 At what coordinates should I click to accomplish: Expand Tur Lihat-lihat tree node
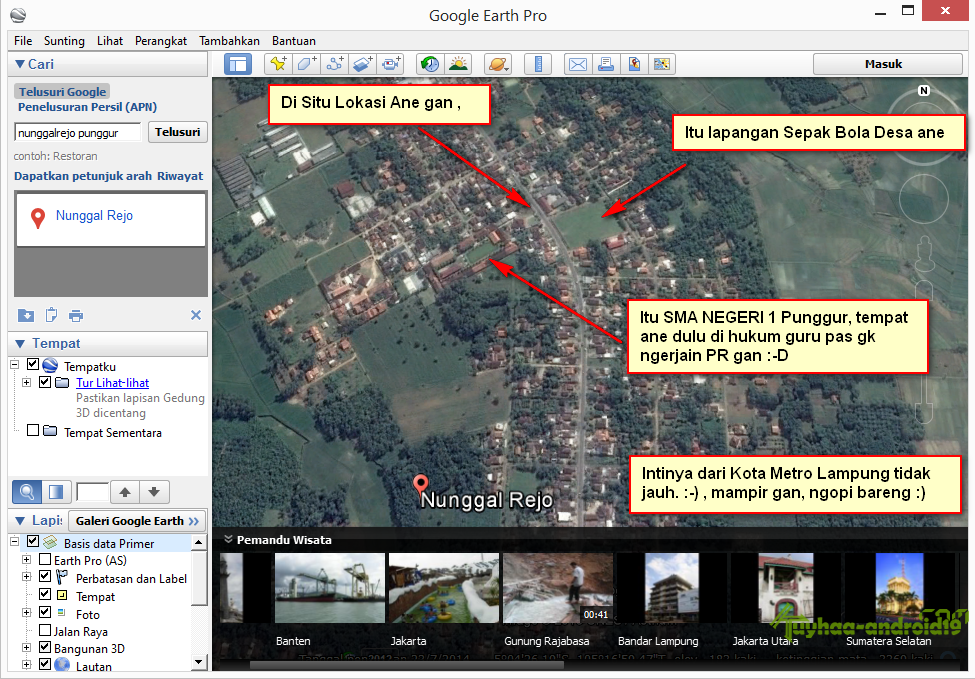click(27, 382)
